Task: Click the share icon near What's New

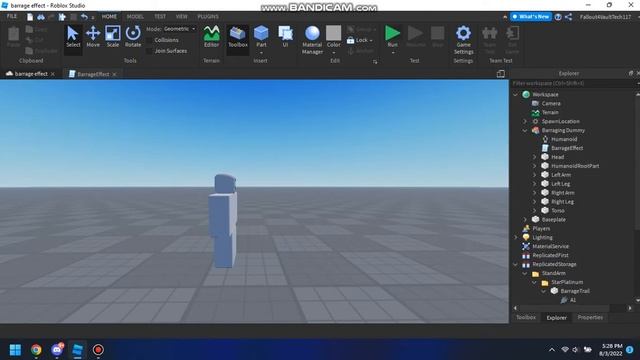Action: pyautogui.click(x=569, y=17)
